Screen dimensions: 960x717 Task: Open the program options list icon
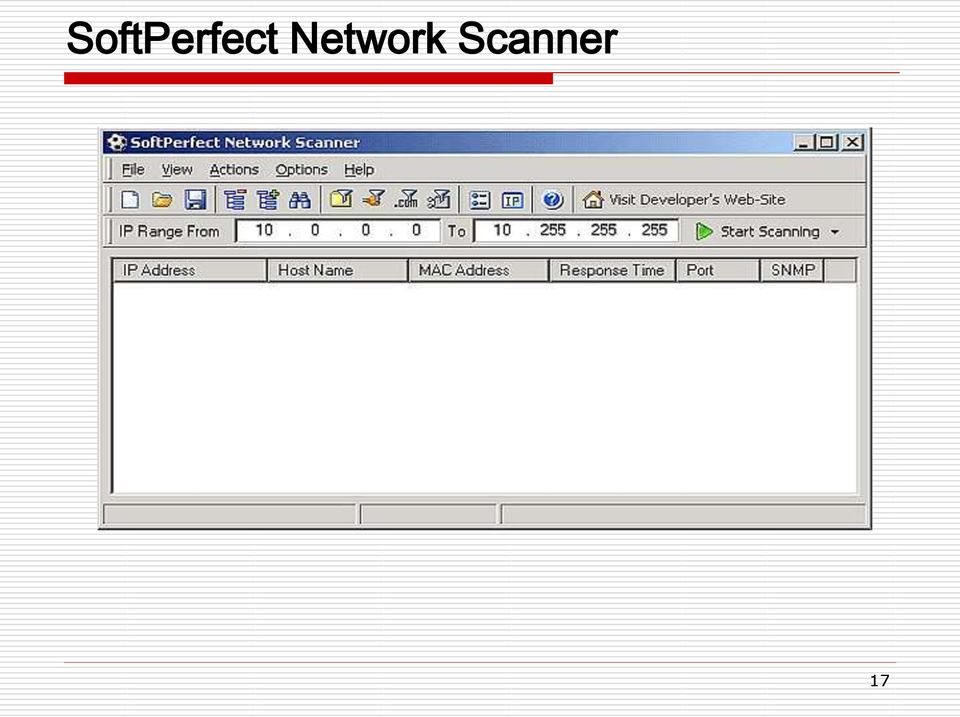pyautogui.click(x=479, y=200)
